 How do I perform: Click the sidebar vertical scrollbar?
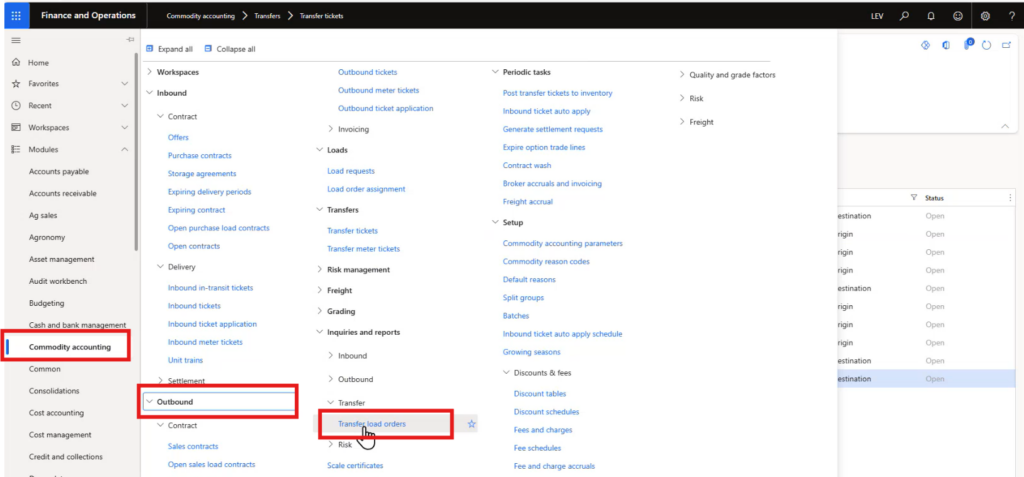point(136,152)
